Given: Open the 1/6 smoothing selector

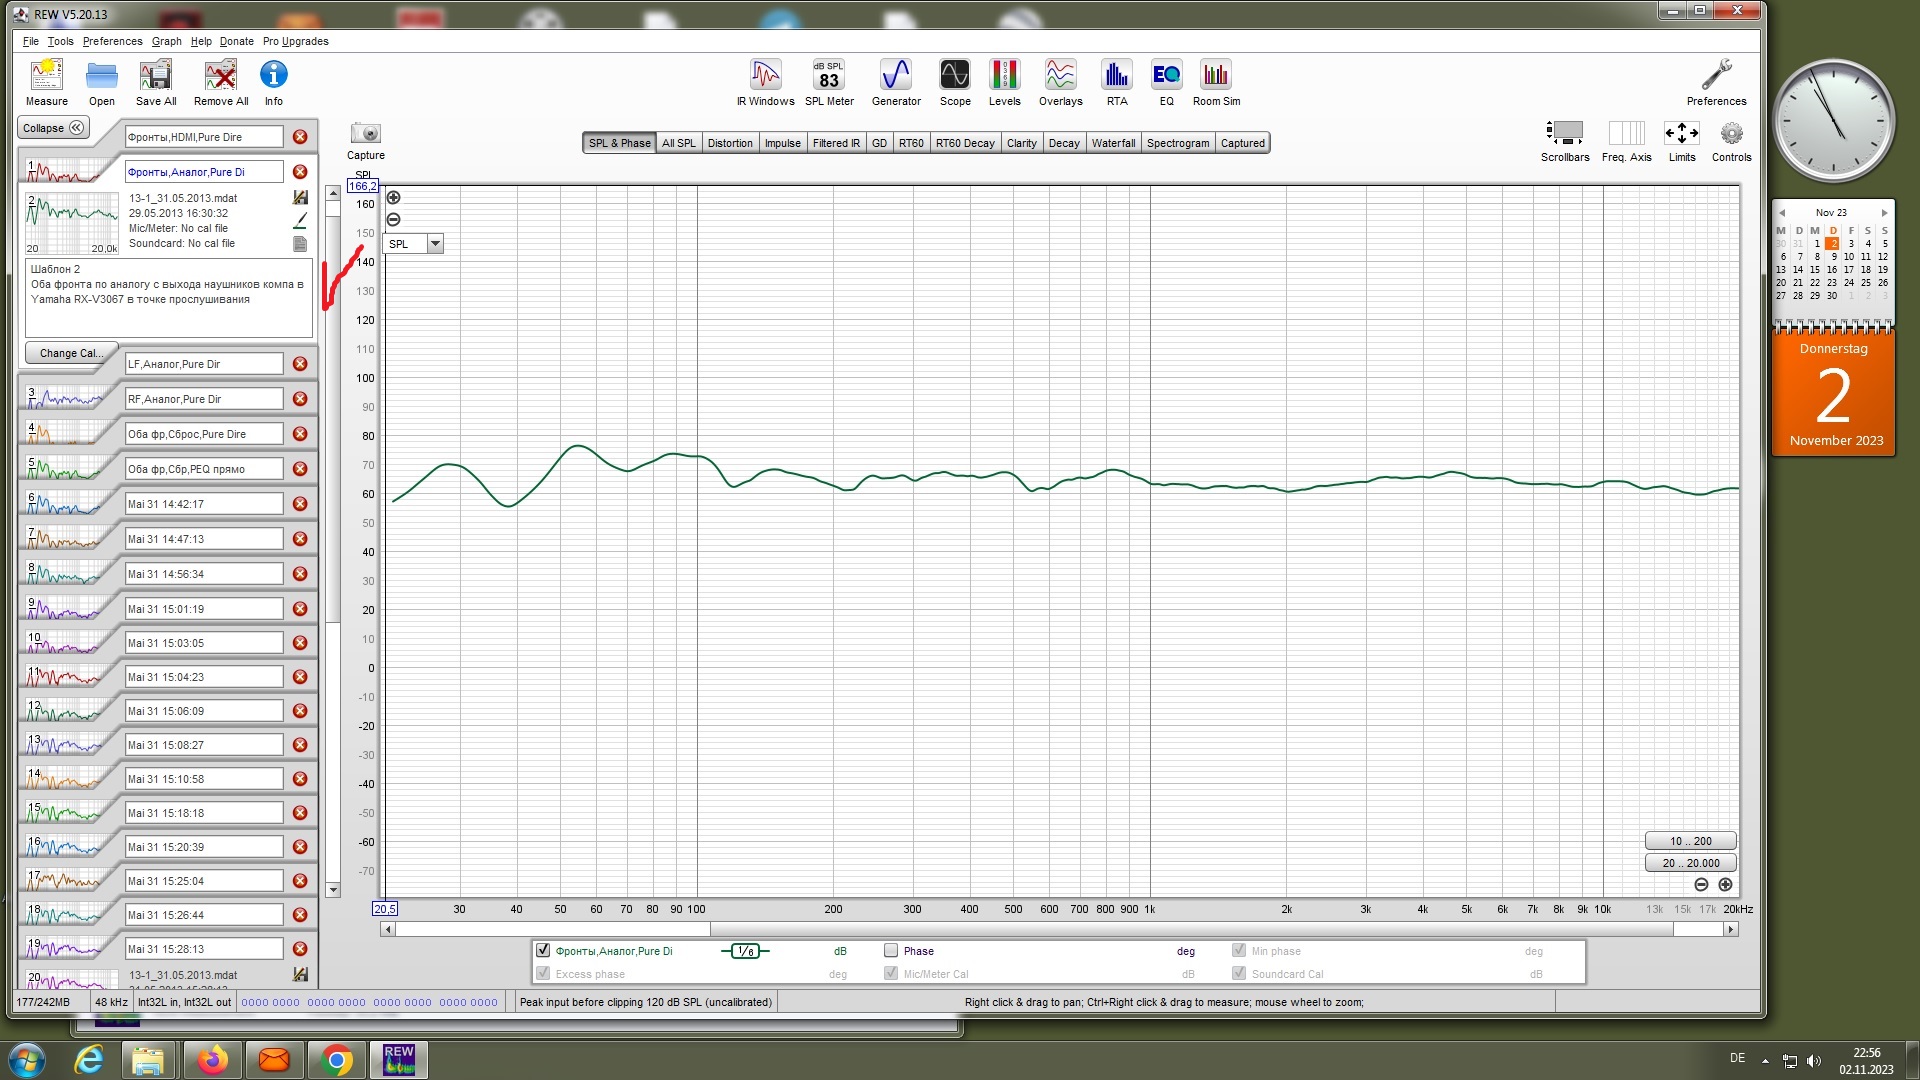Looking at the screenshot, I should click(x=745, y=951).
